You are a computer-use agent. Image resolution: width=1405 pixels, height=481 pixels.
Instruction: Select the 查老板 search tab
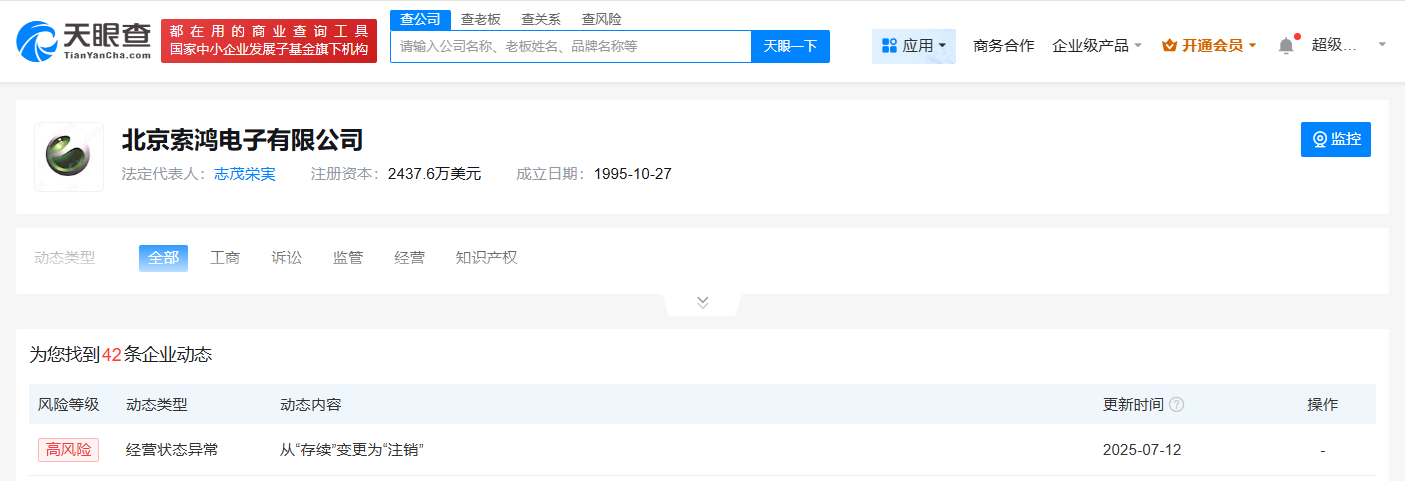pyautogui.click(x=480, y=19)
